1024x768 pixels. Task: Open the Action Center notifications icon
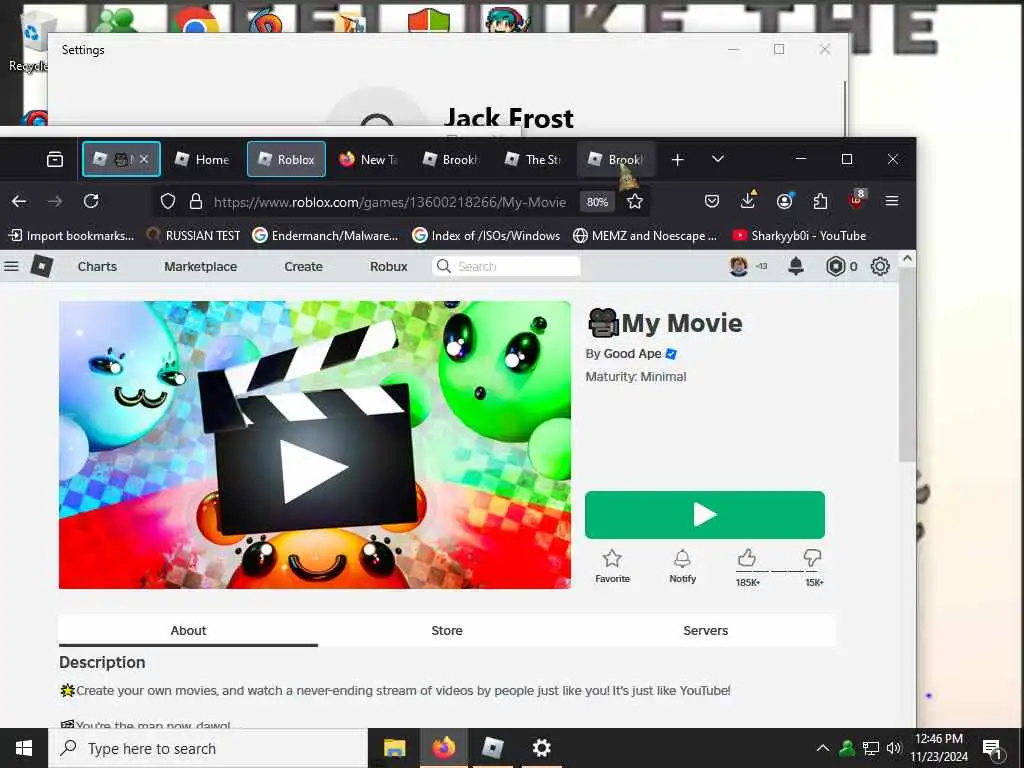[x=993, y=748]
